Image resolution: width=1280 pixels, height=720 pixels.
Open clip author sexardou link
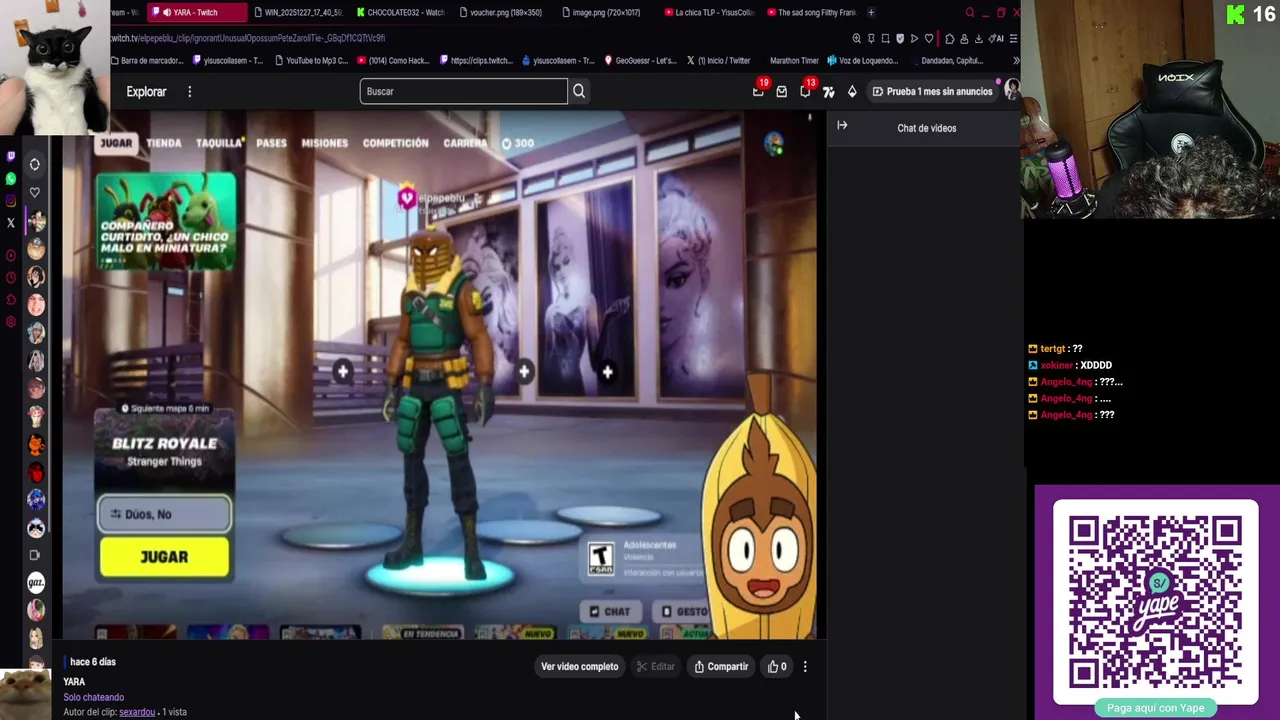[x=137, y=712]
